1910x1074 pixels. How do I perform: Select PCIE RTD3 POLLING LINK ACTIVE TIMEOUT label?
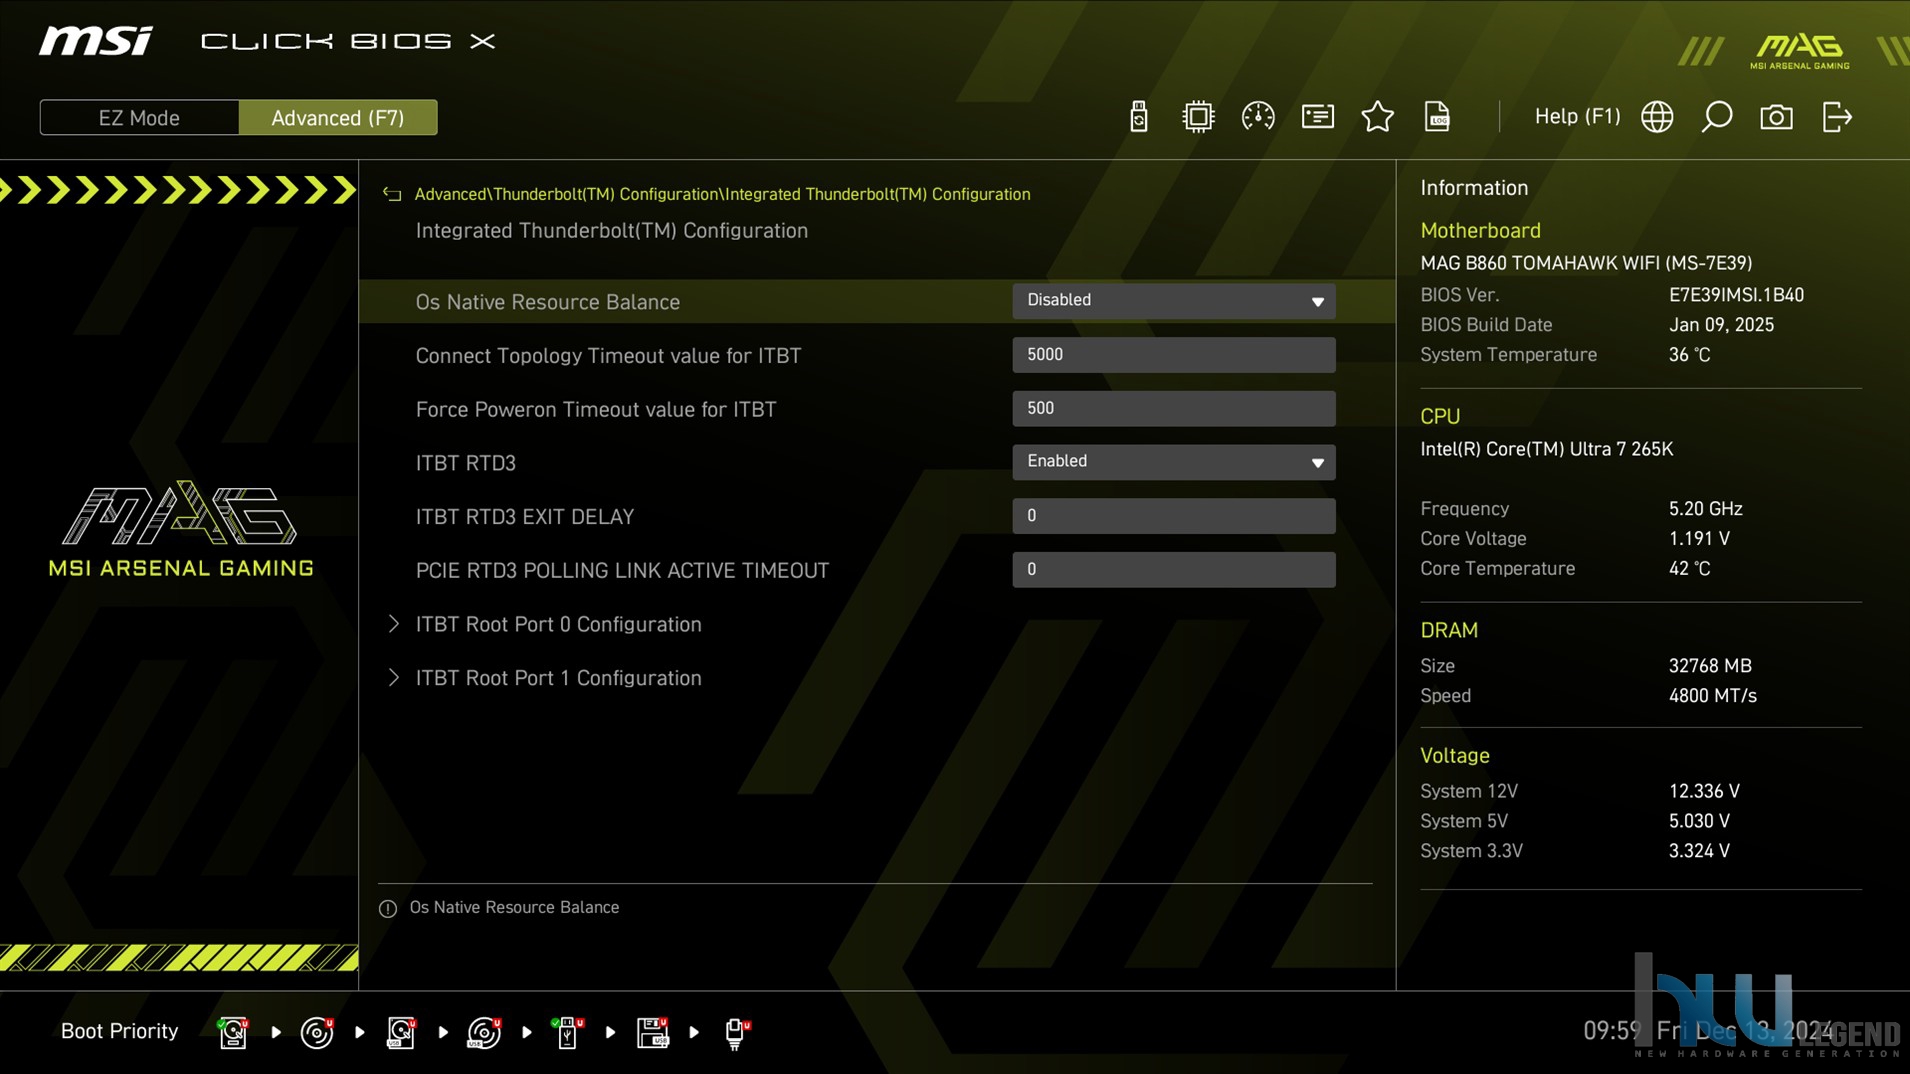(x=622, y=571)
